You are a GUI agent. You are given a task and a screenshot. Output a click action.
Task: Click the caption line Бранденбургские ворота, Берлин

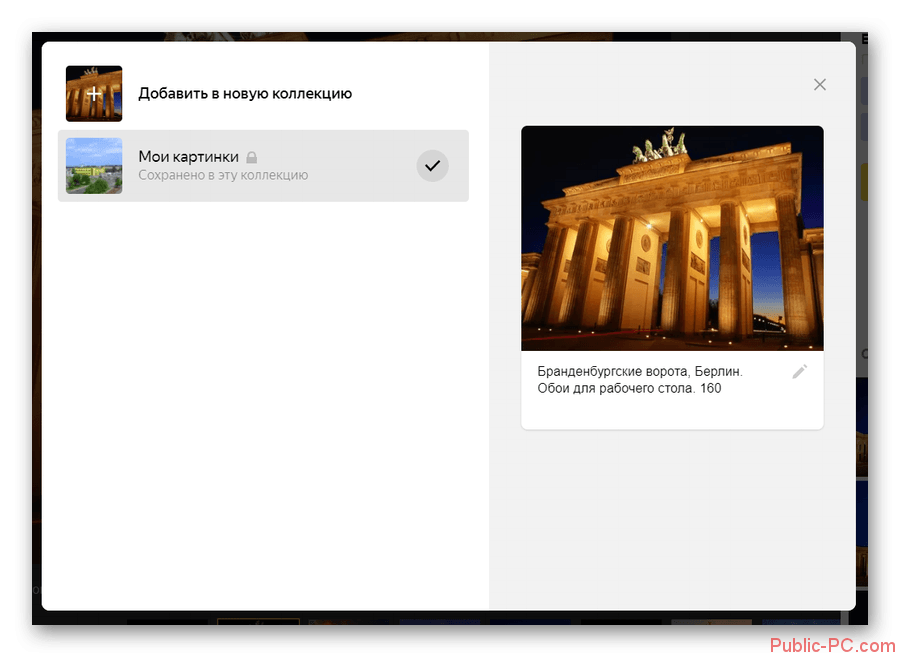[x=639, y=371]
